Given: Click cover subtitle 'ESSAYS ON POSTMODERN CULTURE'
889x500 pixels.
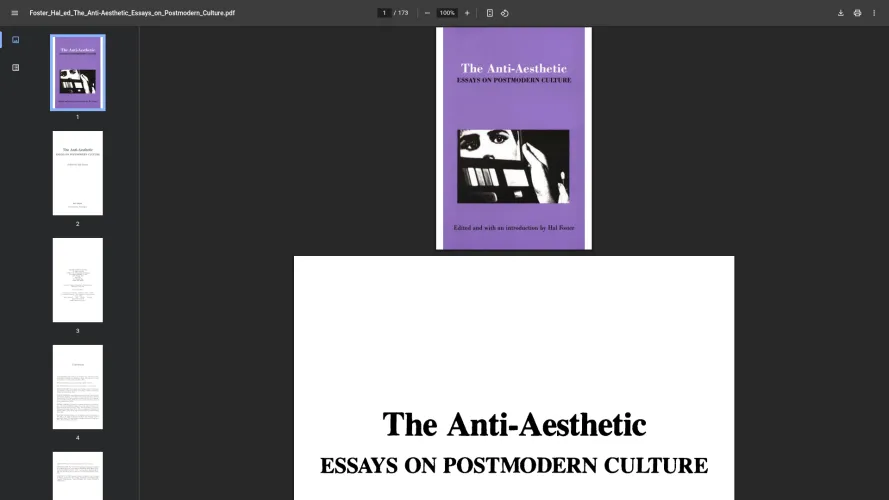Looking at the screenshot, I should click(514, 80).
